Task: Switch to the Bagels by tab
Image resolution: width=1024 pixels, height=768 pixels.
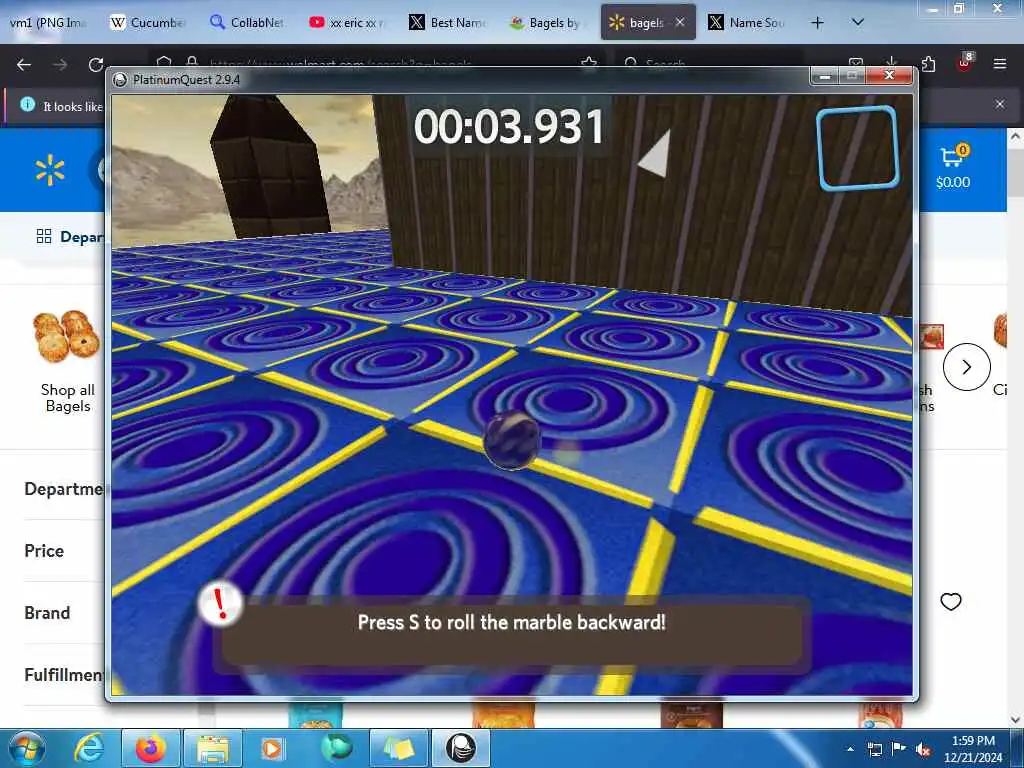Action: click(x=547, y=23)
